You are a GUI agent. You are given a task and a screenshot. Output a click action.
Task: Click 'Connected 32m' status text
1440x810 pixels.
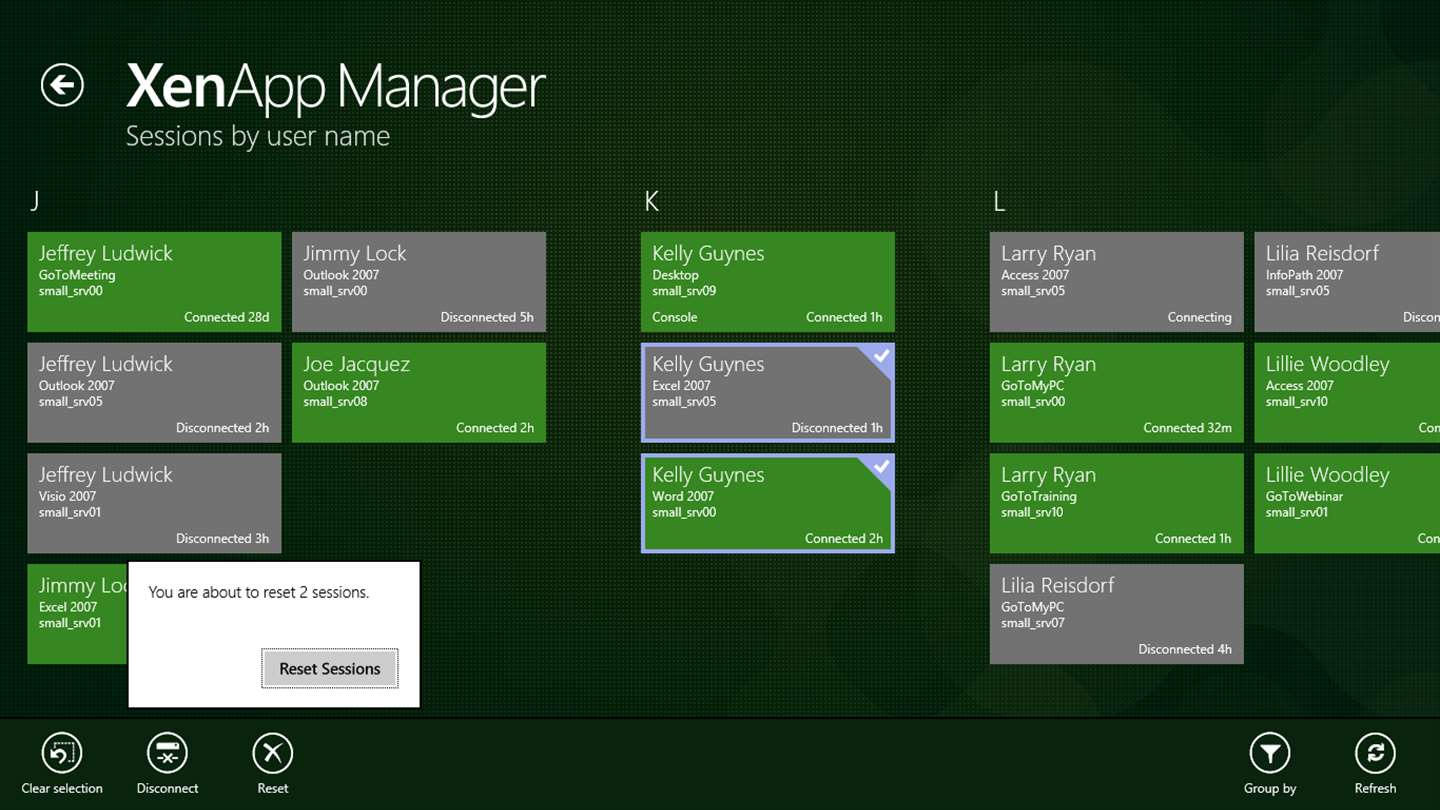1188,428
